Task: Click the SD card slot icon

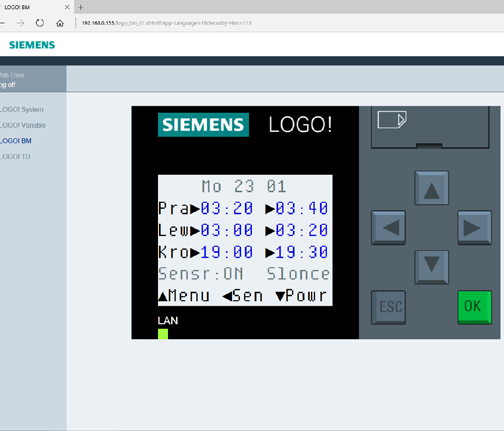Action: pyautogui.click(x=392, y=119)
